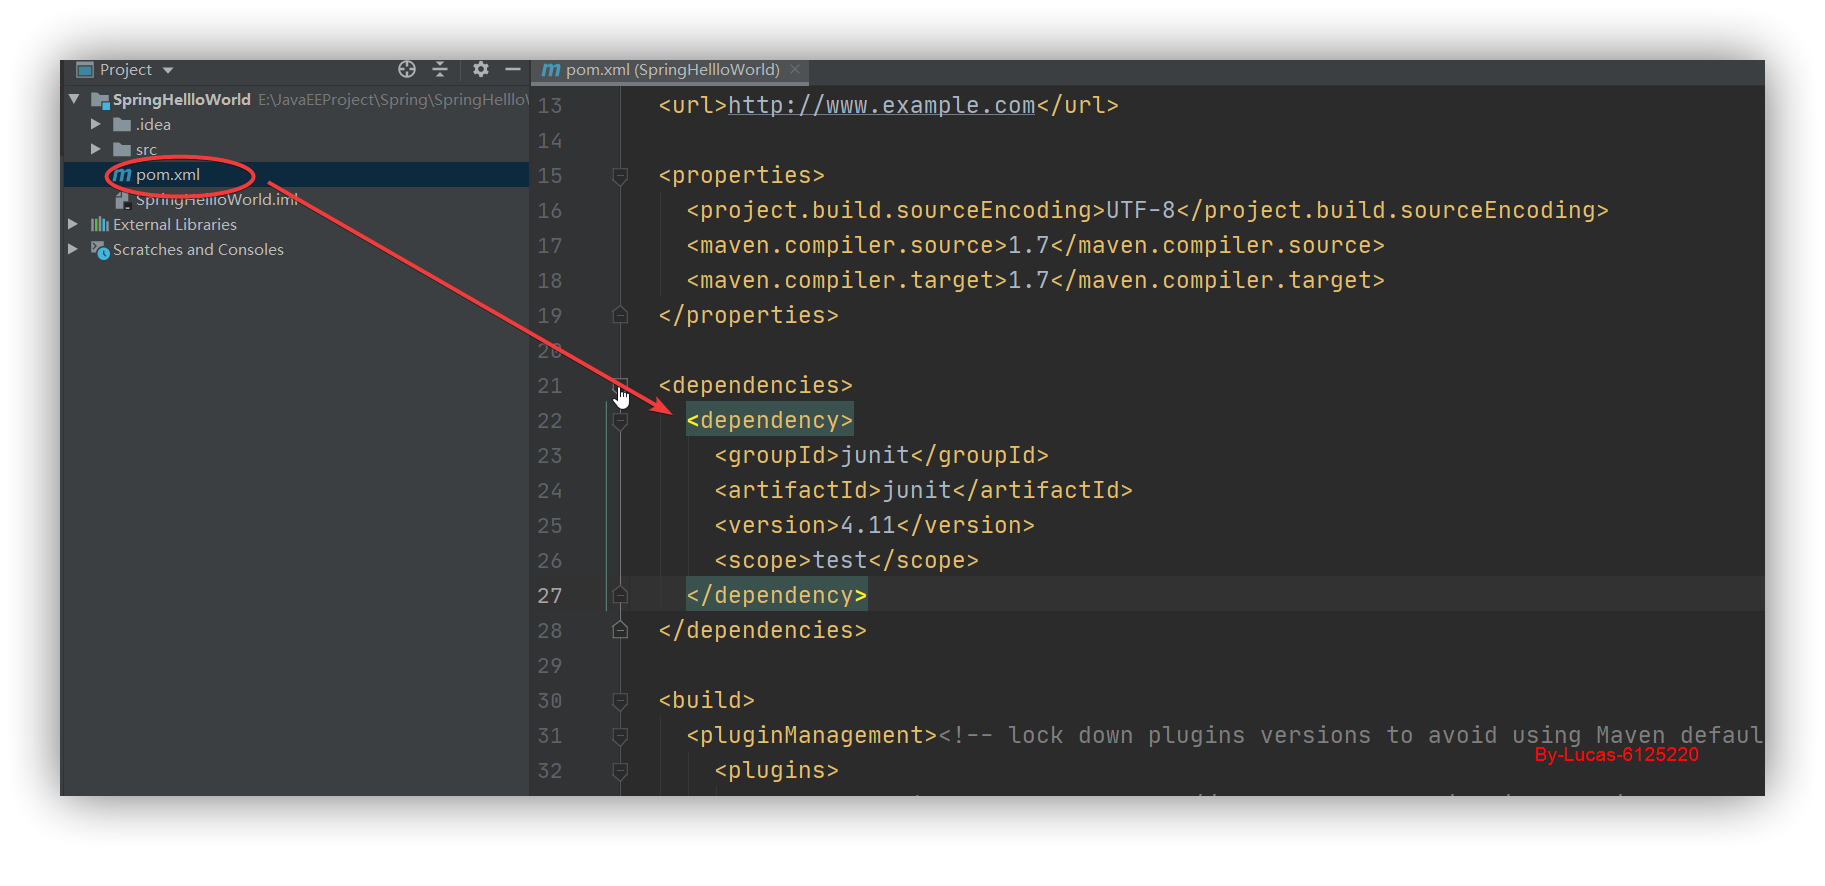Fold the plugins block at line 32
Viewport: 1825px width, 886px height.
click(620, 771)
